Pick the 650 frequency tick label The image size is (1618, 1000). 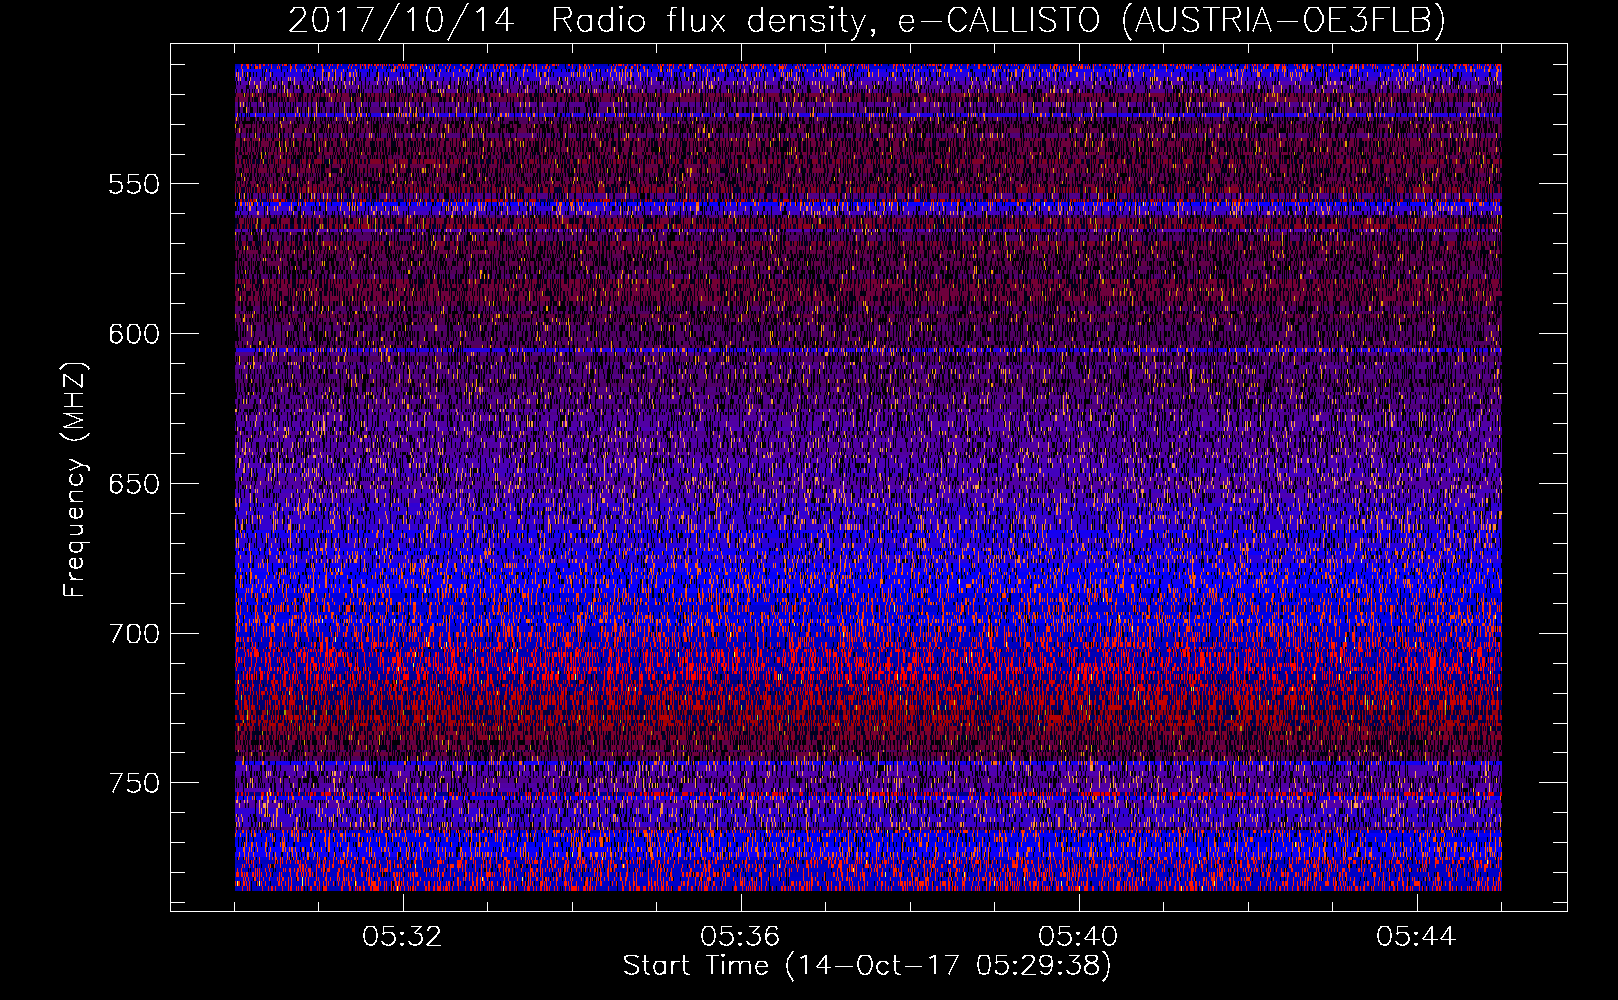[134, 484]
